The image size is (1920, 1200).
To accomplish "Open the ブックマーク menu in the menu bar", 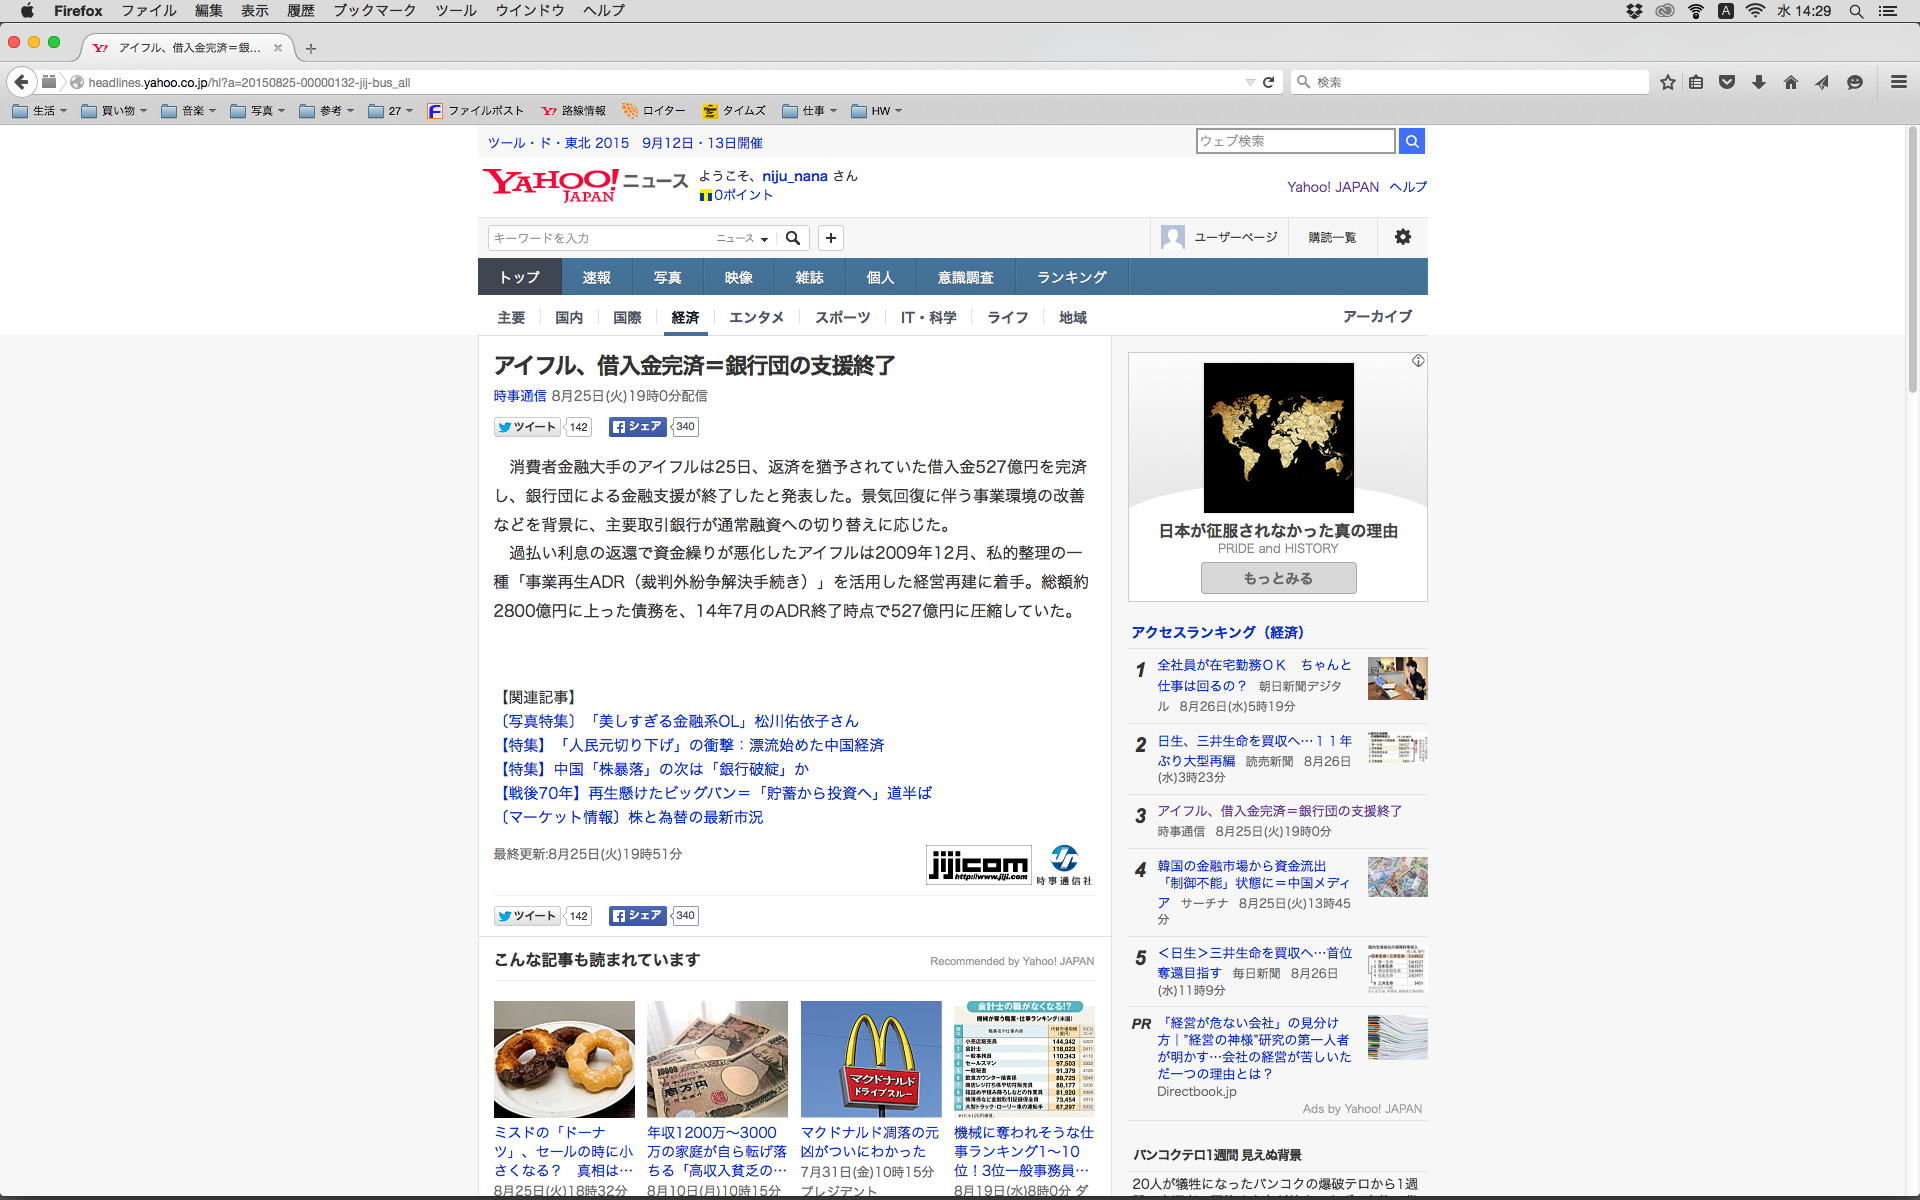I will pyautogui.click(x=374, y=11).
